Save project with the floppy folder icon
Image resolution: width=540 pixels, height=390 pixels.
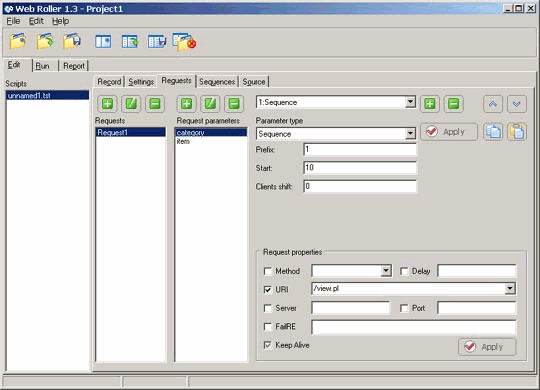pyautogui.click(x=72, y=42)
